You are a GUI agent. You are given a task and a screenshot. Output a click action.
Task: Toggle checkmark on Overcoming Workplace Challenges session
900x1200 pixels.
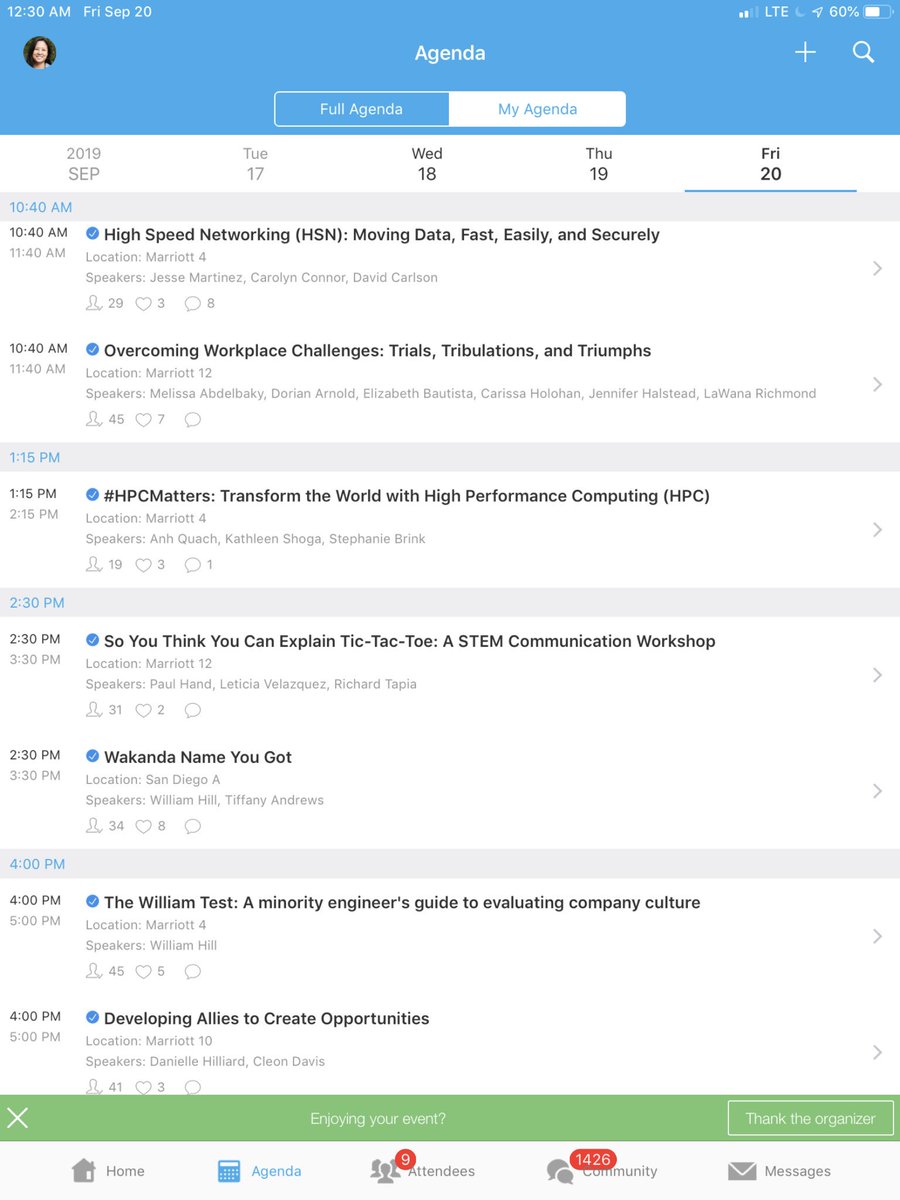(93, 351)
